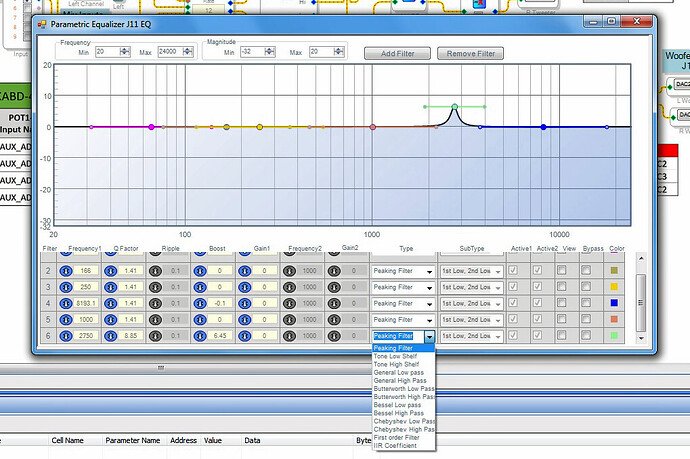Click the Gain2 info icon for filter 4
690x459 pixels.
(x=336, y=303)
